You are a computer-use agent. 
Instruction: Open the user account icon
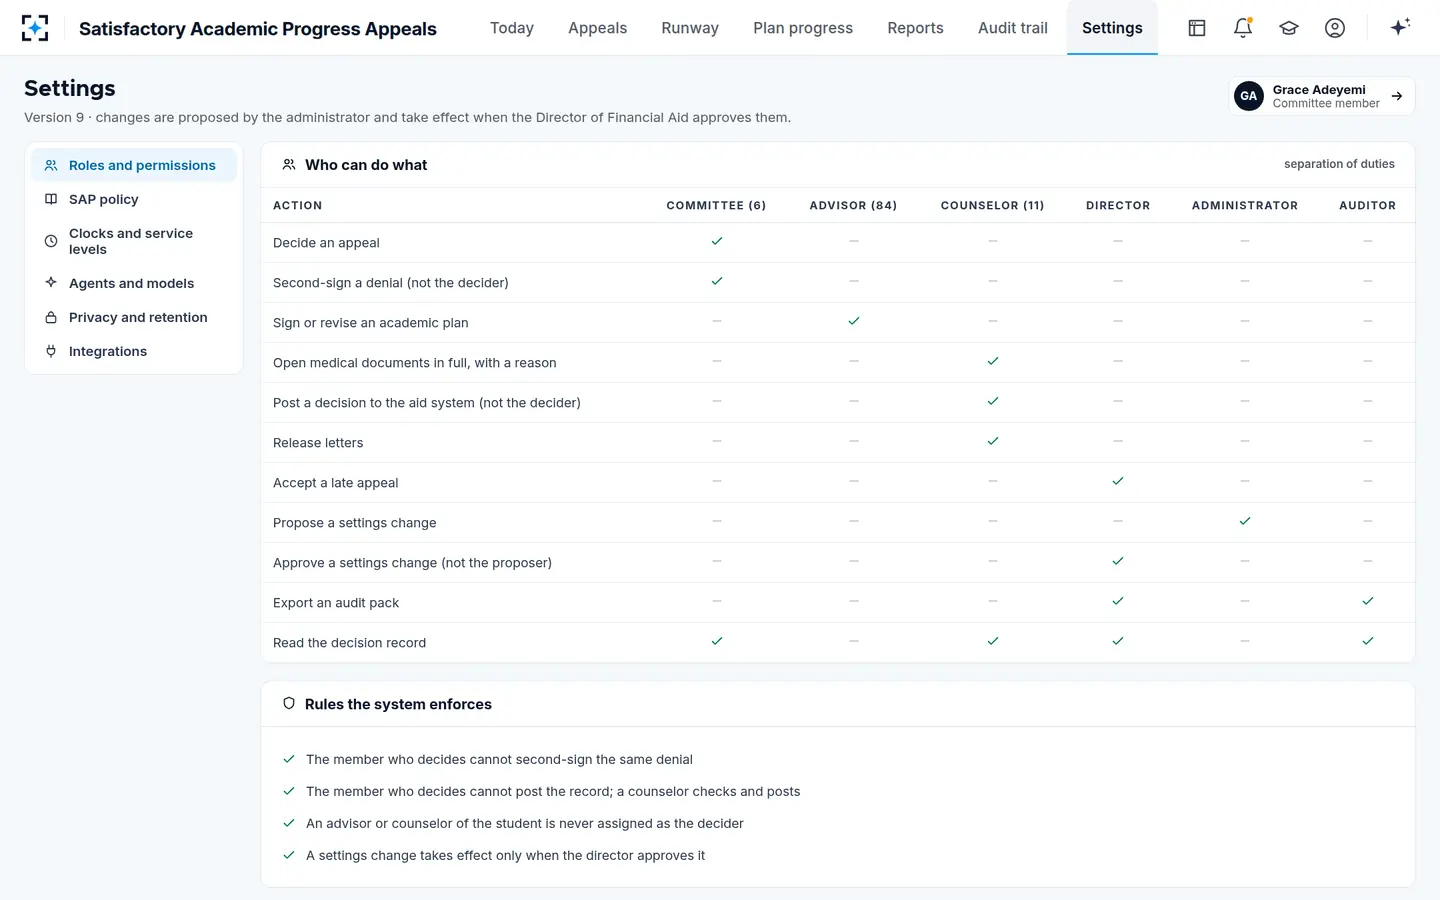tap(1335, 28)
